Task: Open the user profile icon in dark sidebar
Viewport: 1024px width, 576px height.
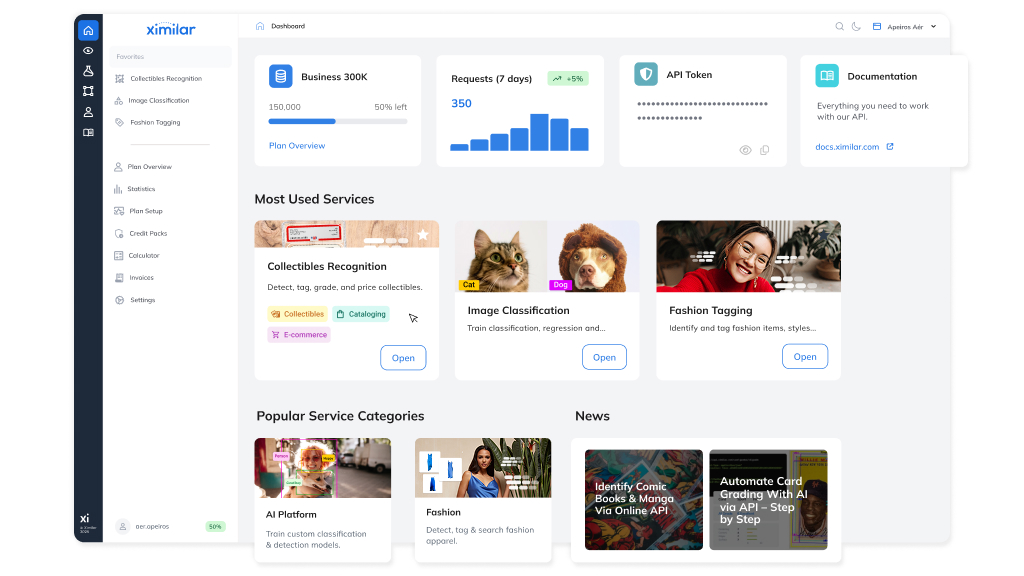Action: pyautogui.click(x=88, y=112)
